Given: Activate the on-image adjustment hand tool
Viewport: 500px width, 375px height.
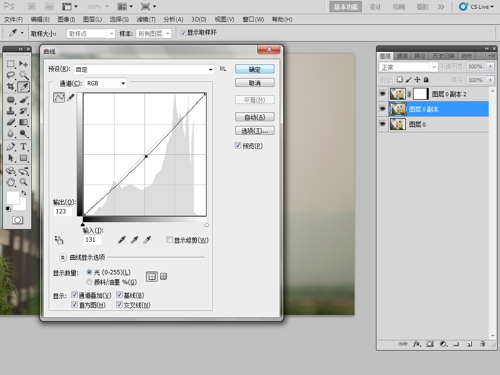Looking at the screenshot, I should click(x=59, y=240).
